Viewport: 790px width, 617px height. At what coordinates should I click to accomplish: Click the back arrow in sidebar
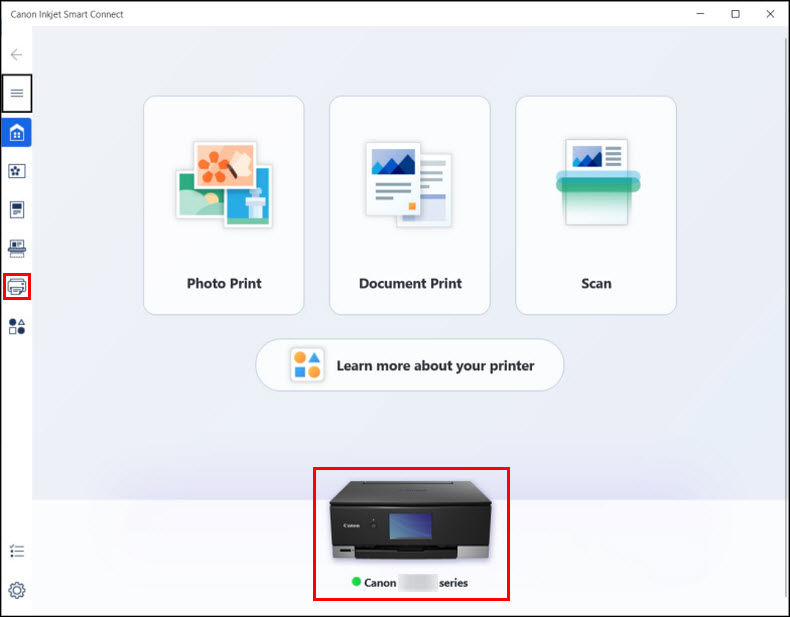click(17, 54)
